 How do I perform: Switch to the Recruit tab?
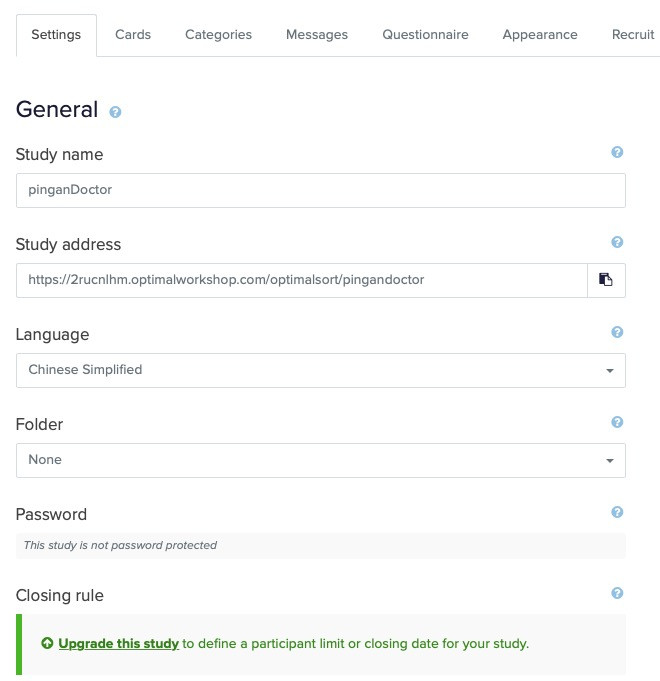coord(633,35)
